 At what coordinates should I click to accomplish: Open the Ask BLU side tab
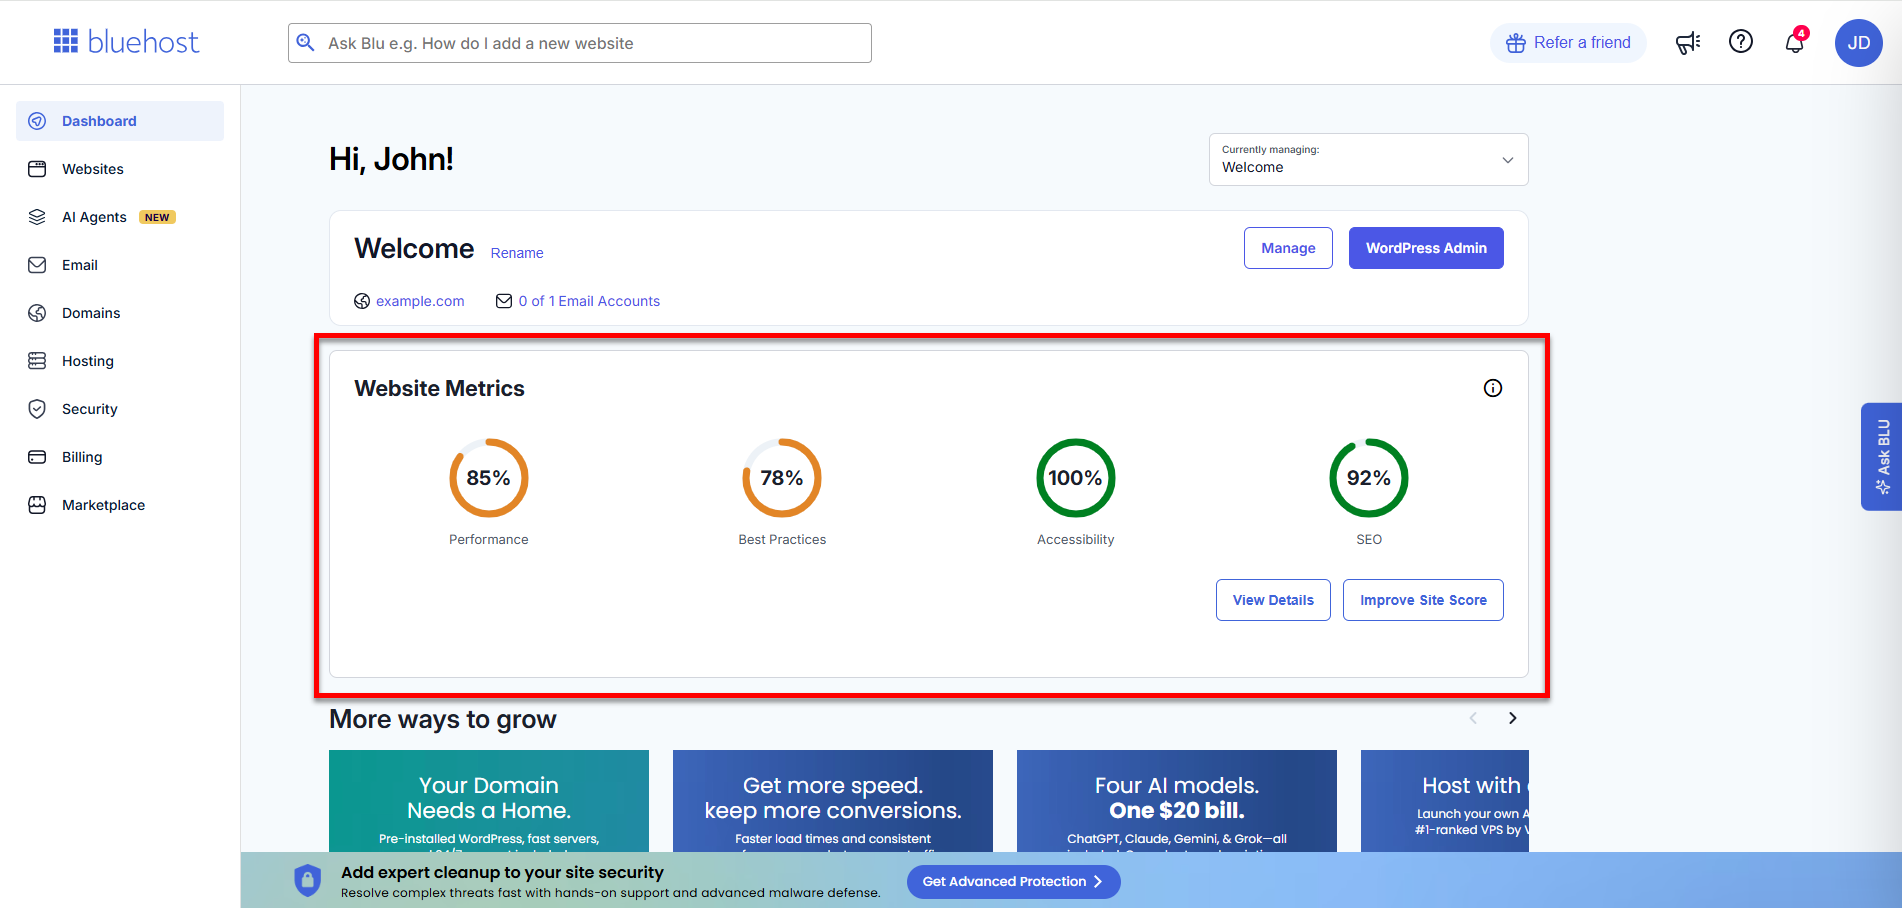click(x=1881, y=457)
